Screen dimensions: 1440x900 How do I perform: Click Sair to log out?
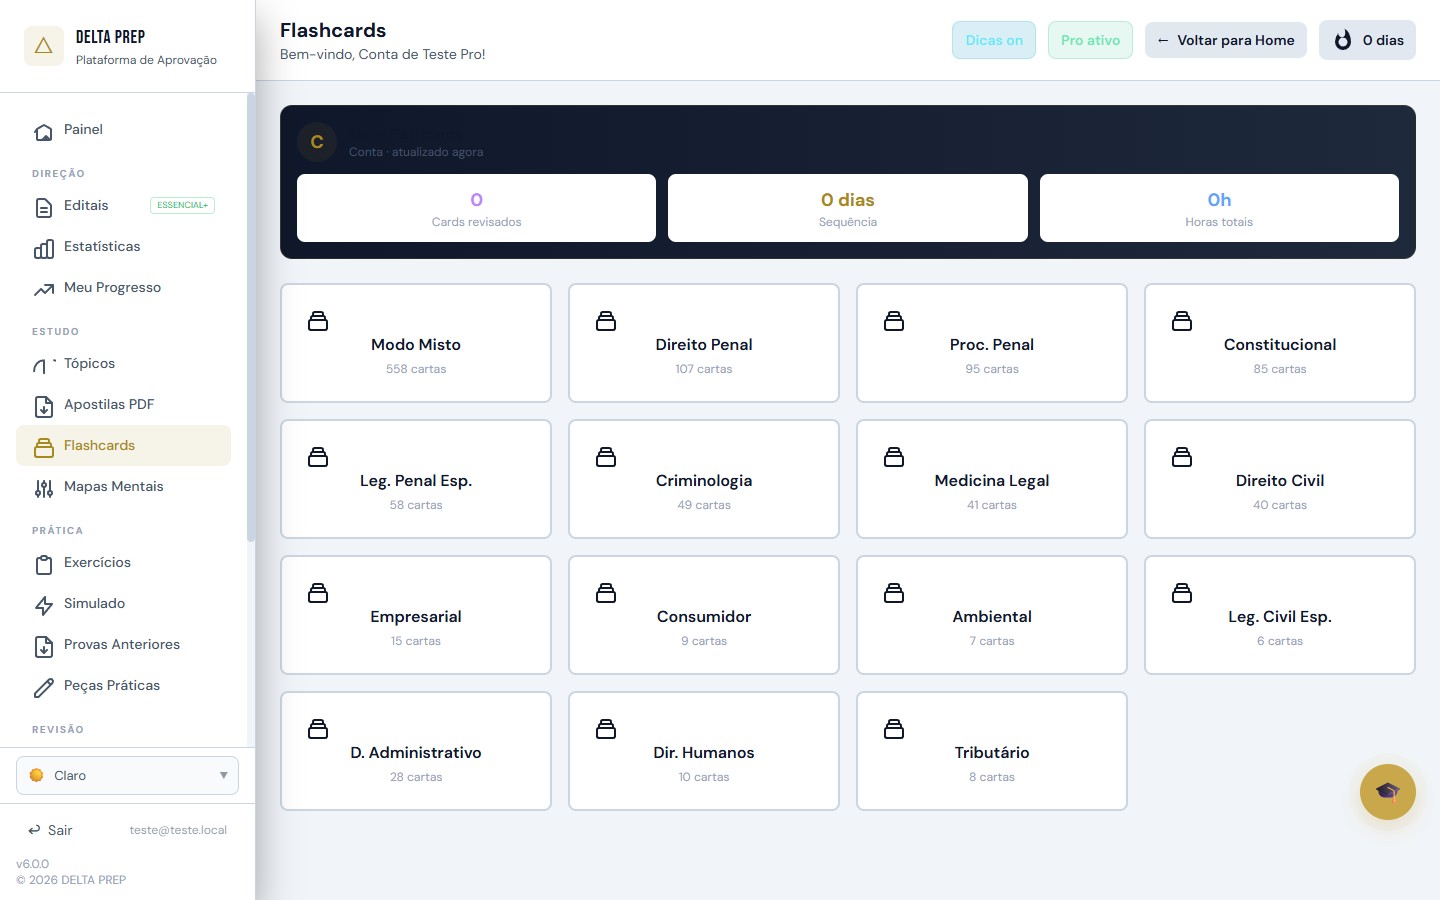click(x=51, y=830)
